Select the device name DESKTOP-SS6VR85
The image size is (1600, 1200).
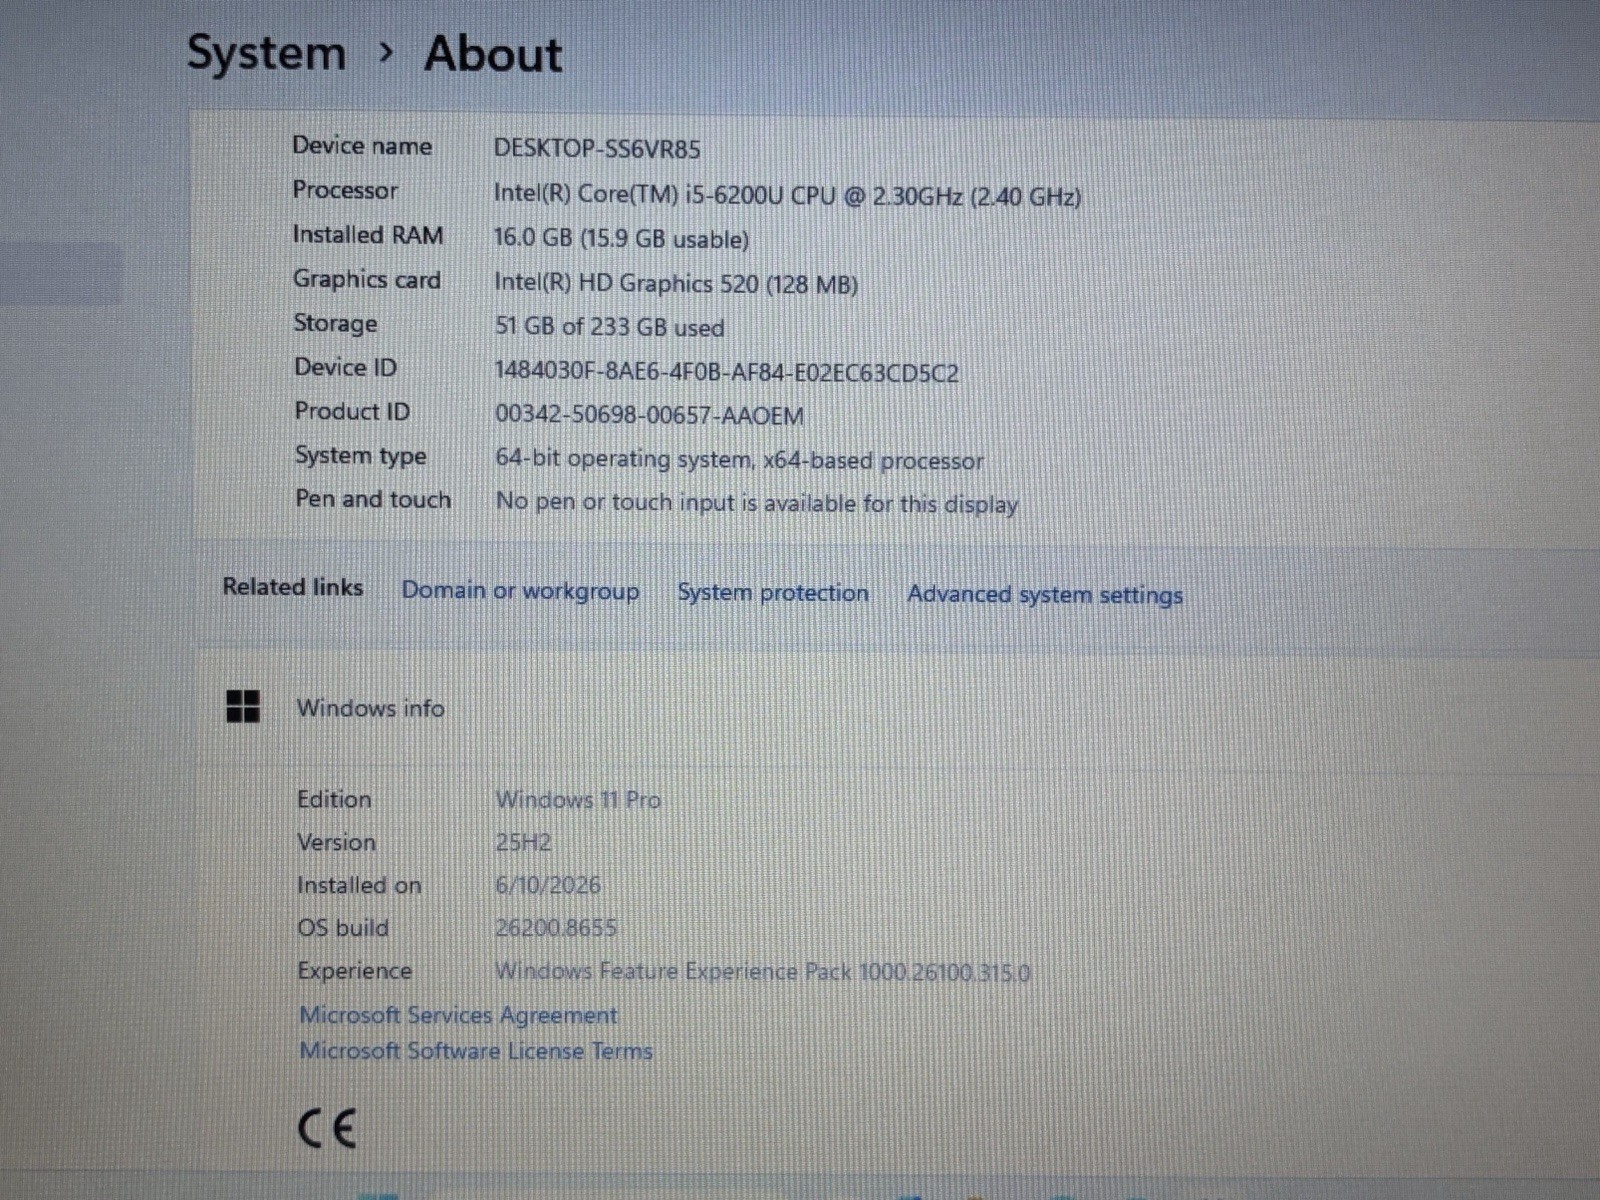597,149
